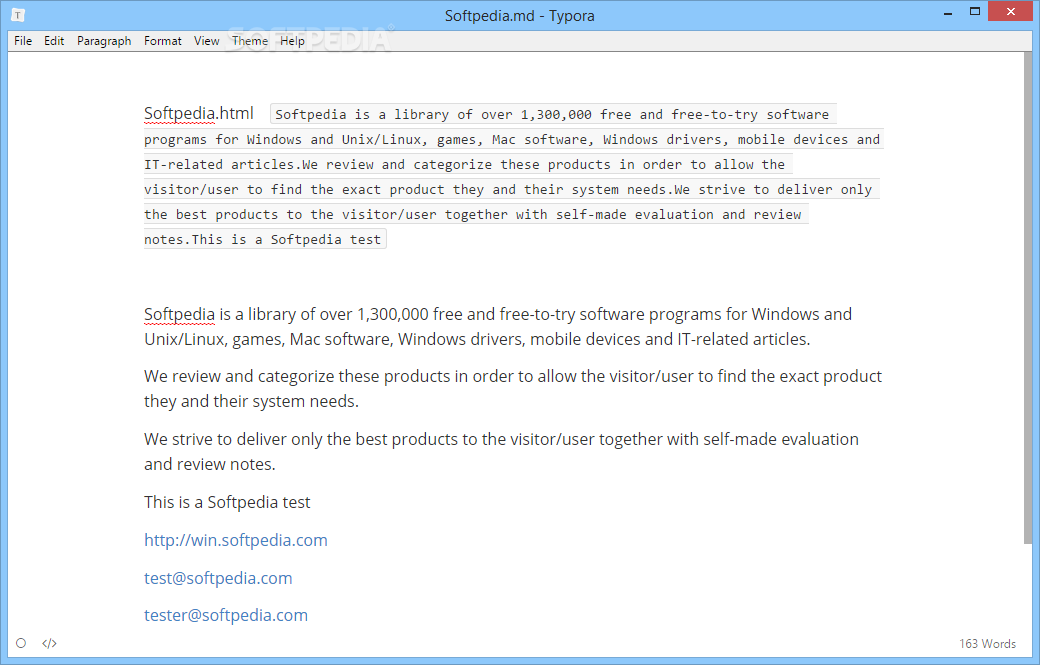Open the Edit menu
Viewport: 1040px width, 665px height.
54,41
